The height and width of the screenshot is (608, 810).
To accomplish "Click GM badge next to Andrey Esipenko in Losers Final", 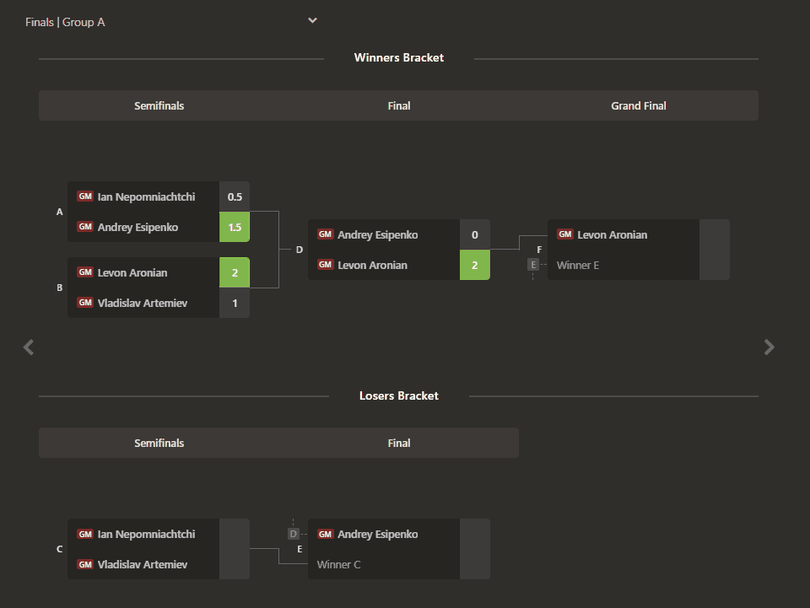I will [x=325, y=534].
